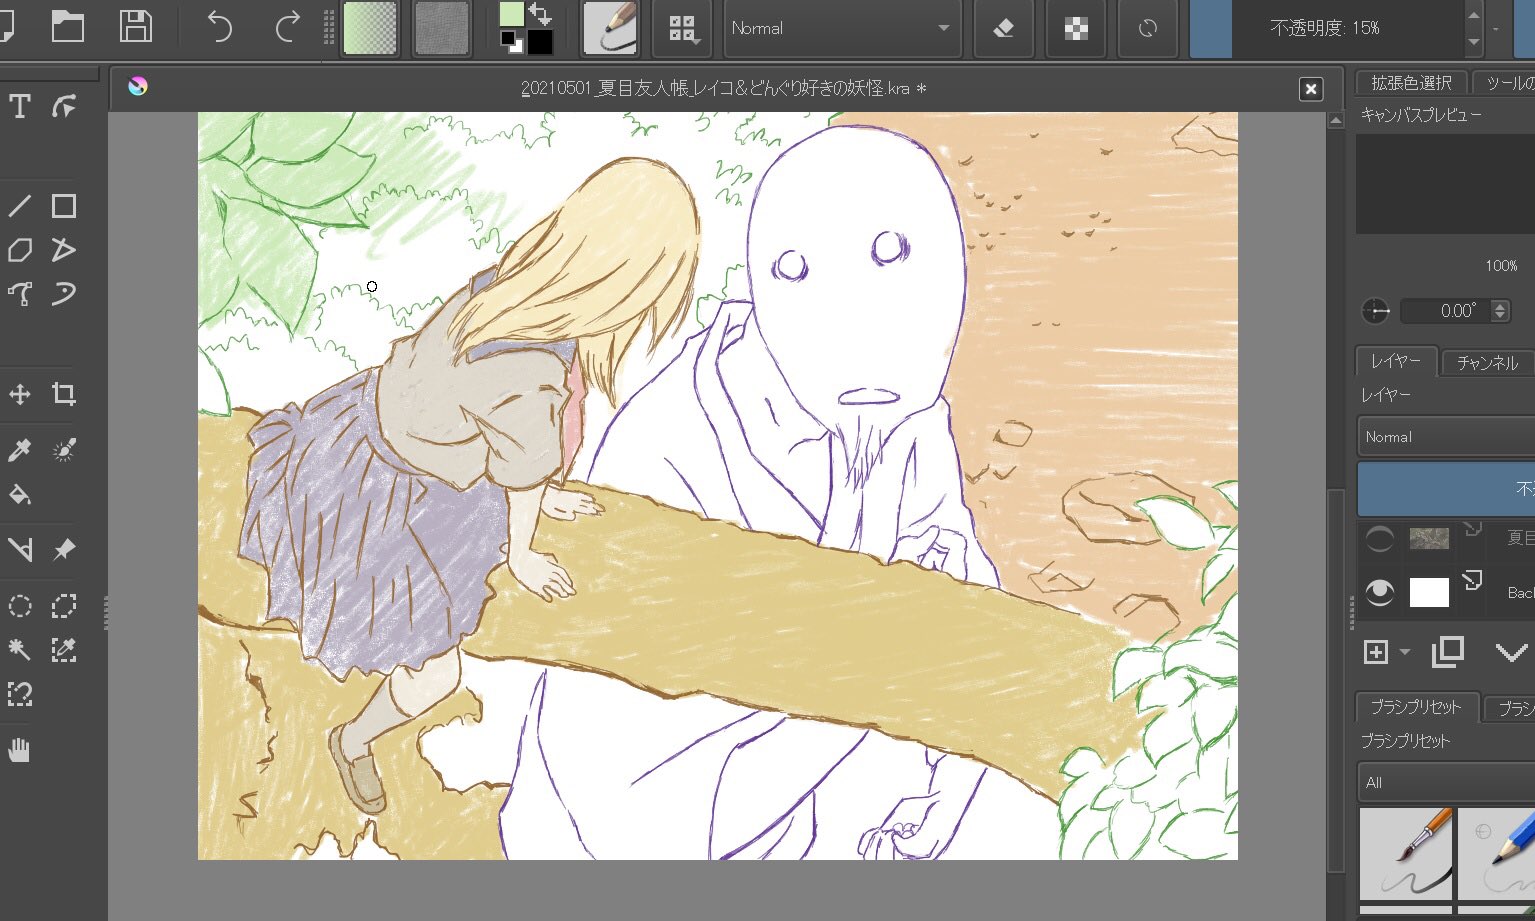Enable preserve alpha in the toolbar

[x=1075, y=28]
